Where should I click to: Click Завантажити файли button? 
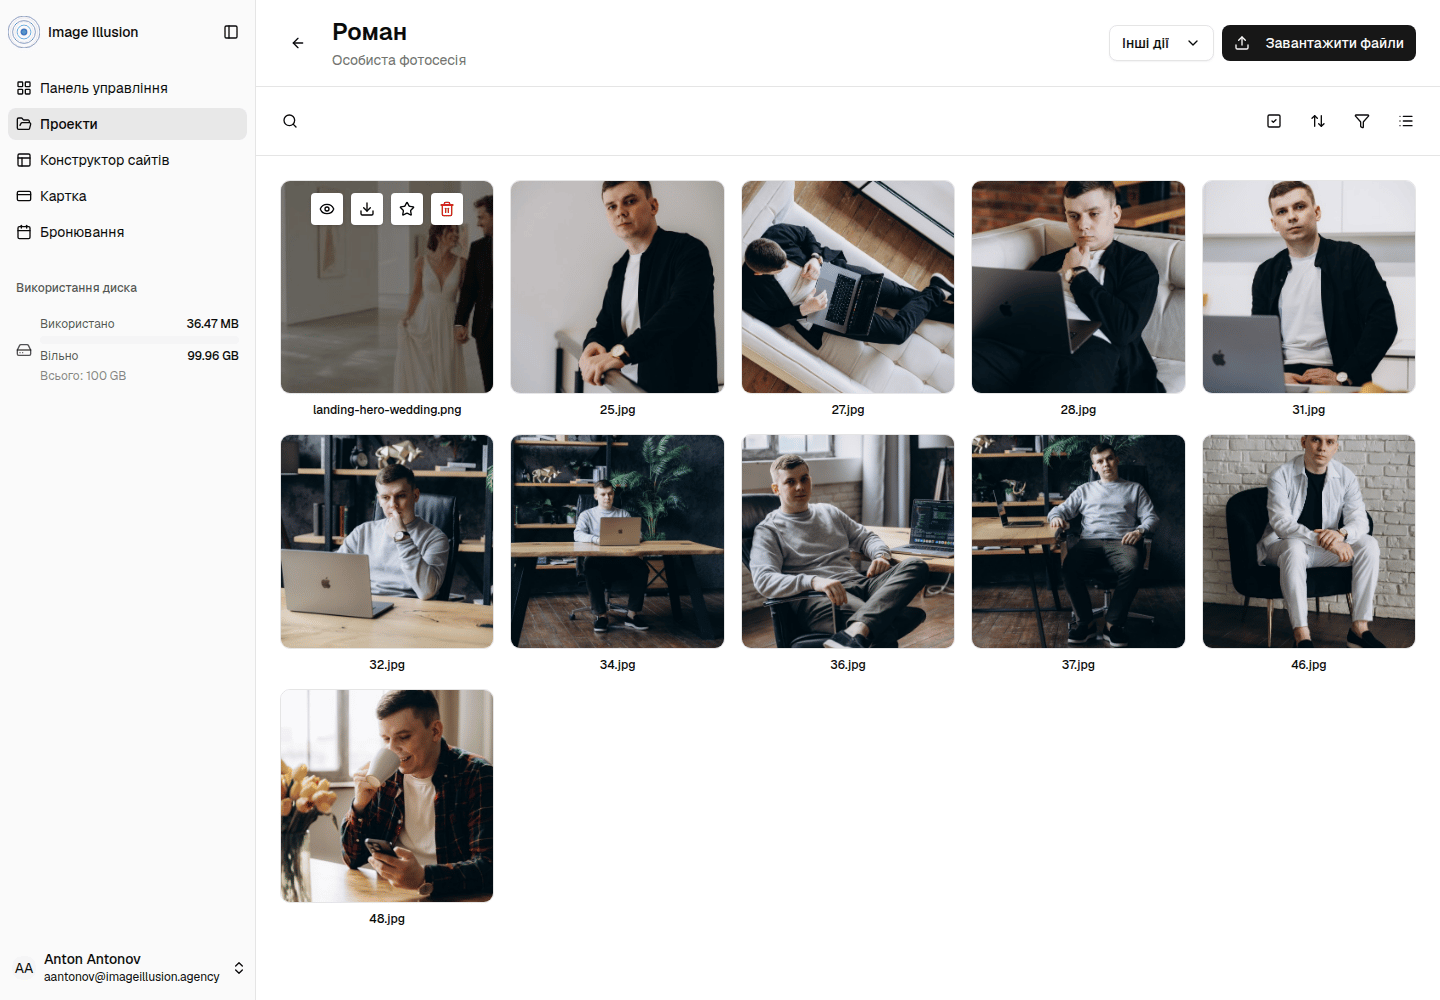1319,43
